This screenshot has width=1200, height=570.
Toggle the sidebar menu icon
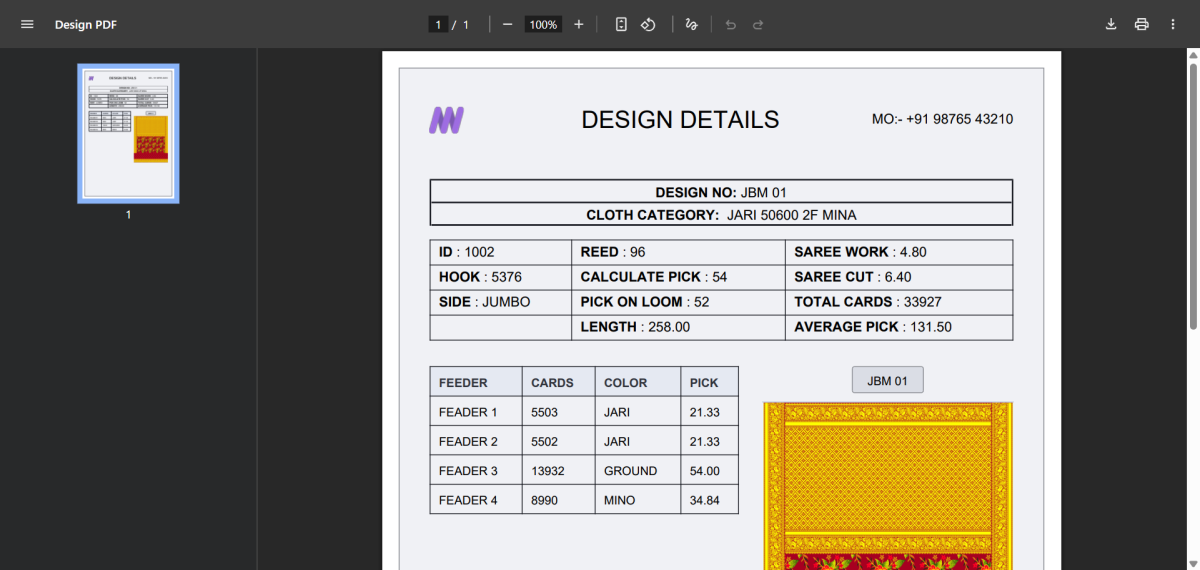click(x=27, y=24)
